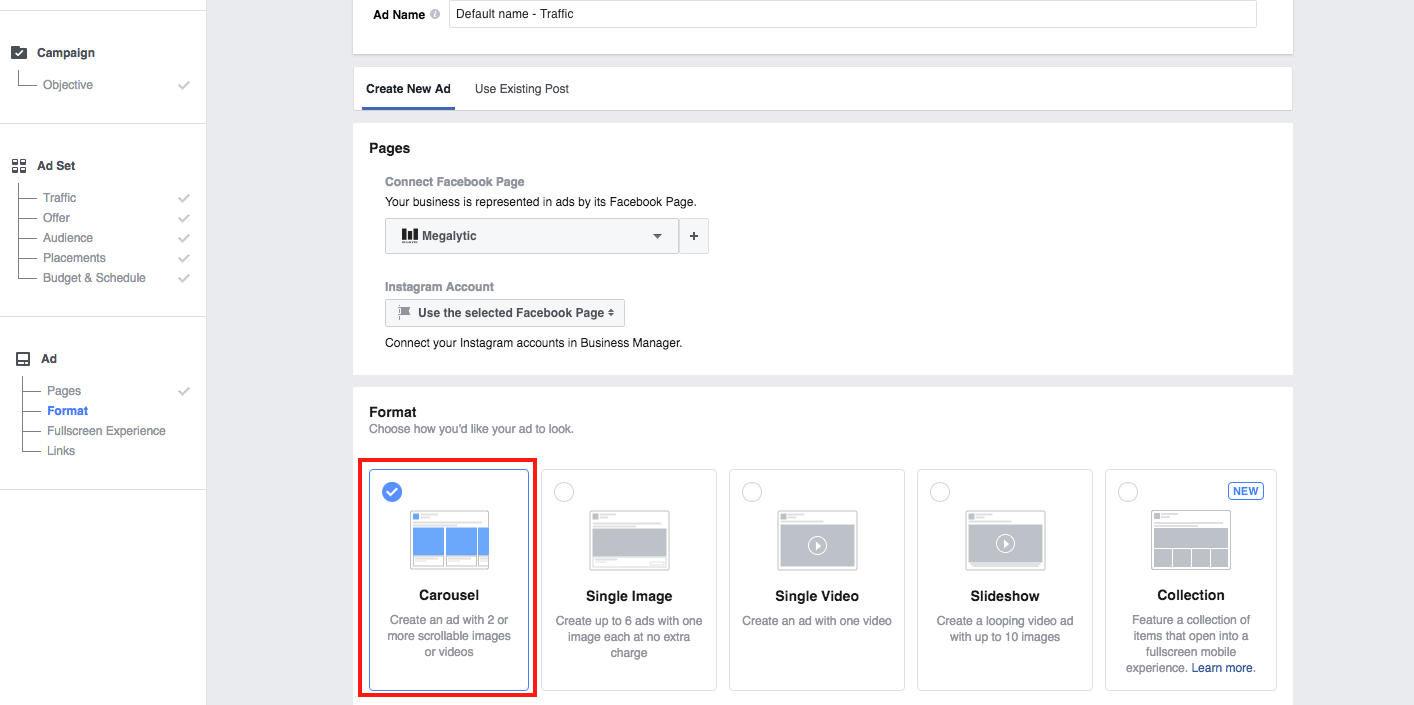Select the Slideshow format radio button
1414x705 pixels.
click(x=940, y=492)
